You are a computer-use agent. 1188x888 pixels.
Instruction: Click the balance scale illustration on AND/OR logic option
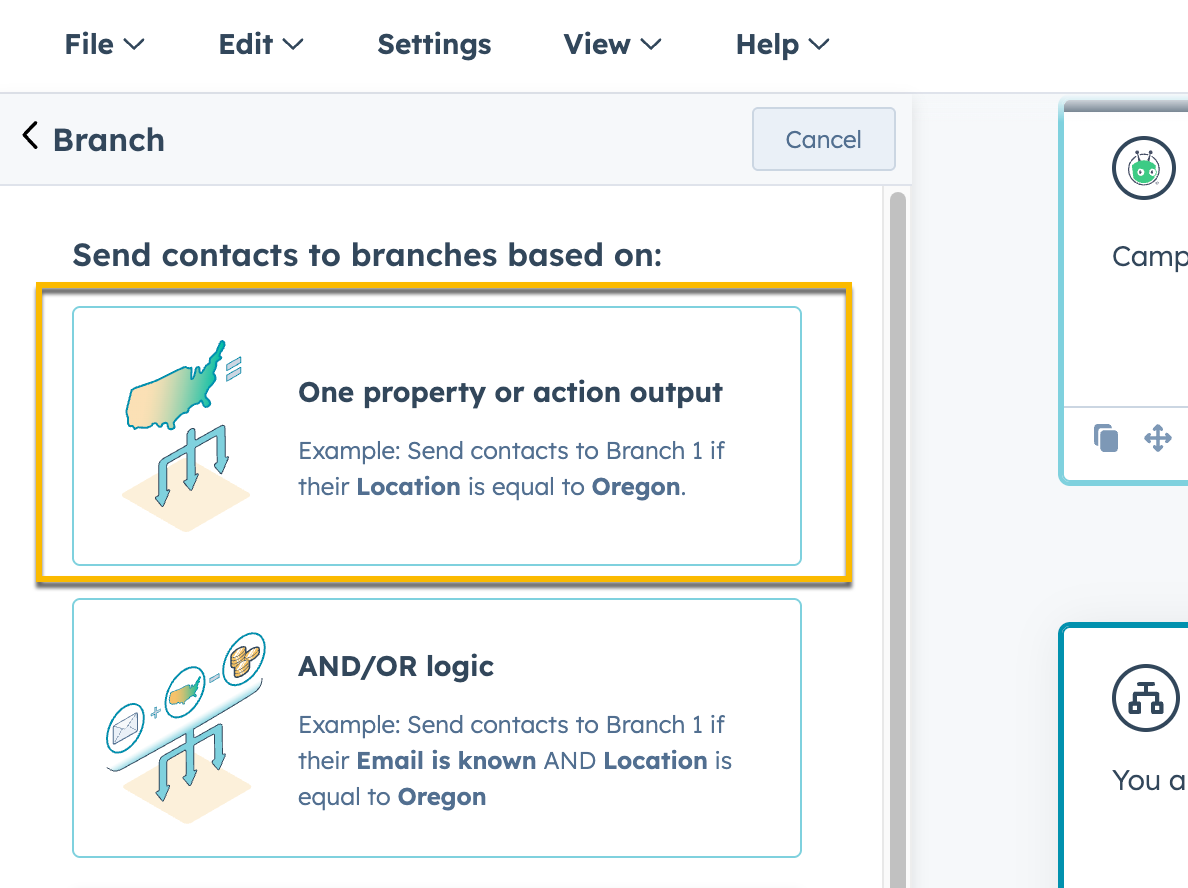click(x=185, y=720)
